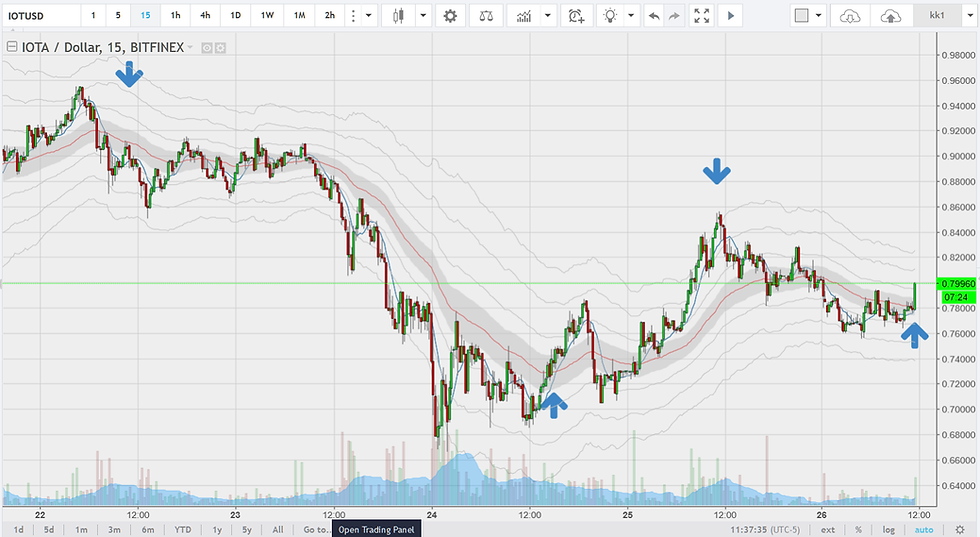Click the compare symbols scales icon

coord(486,16)
